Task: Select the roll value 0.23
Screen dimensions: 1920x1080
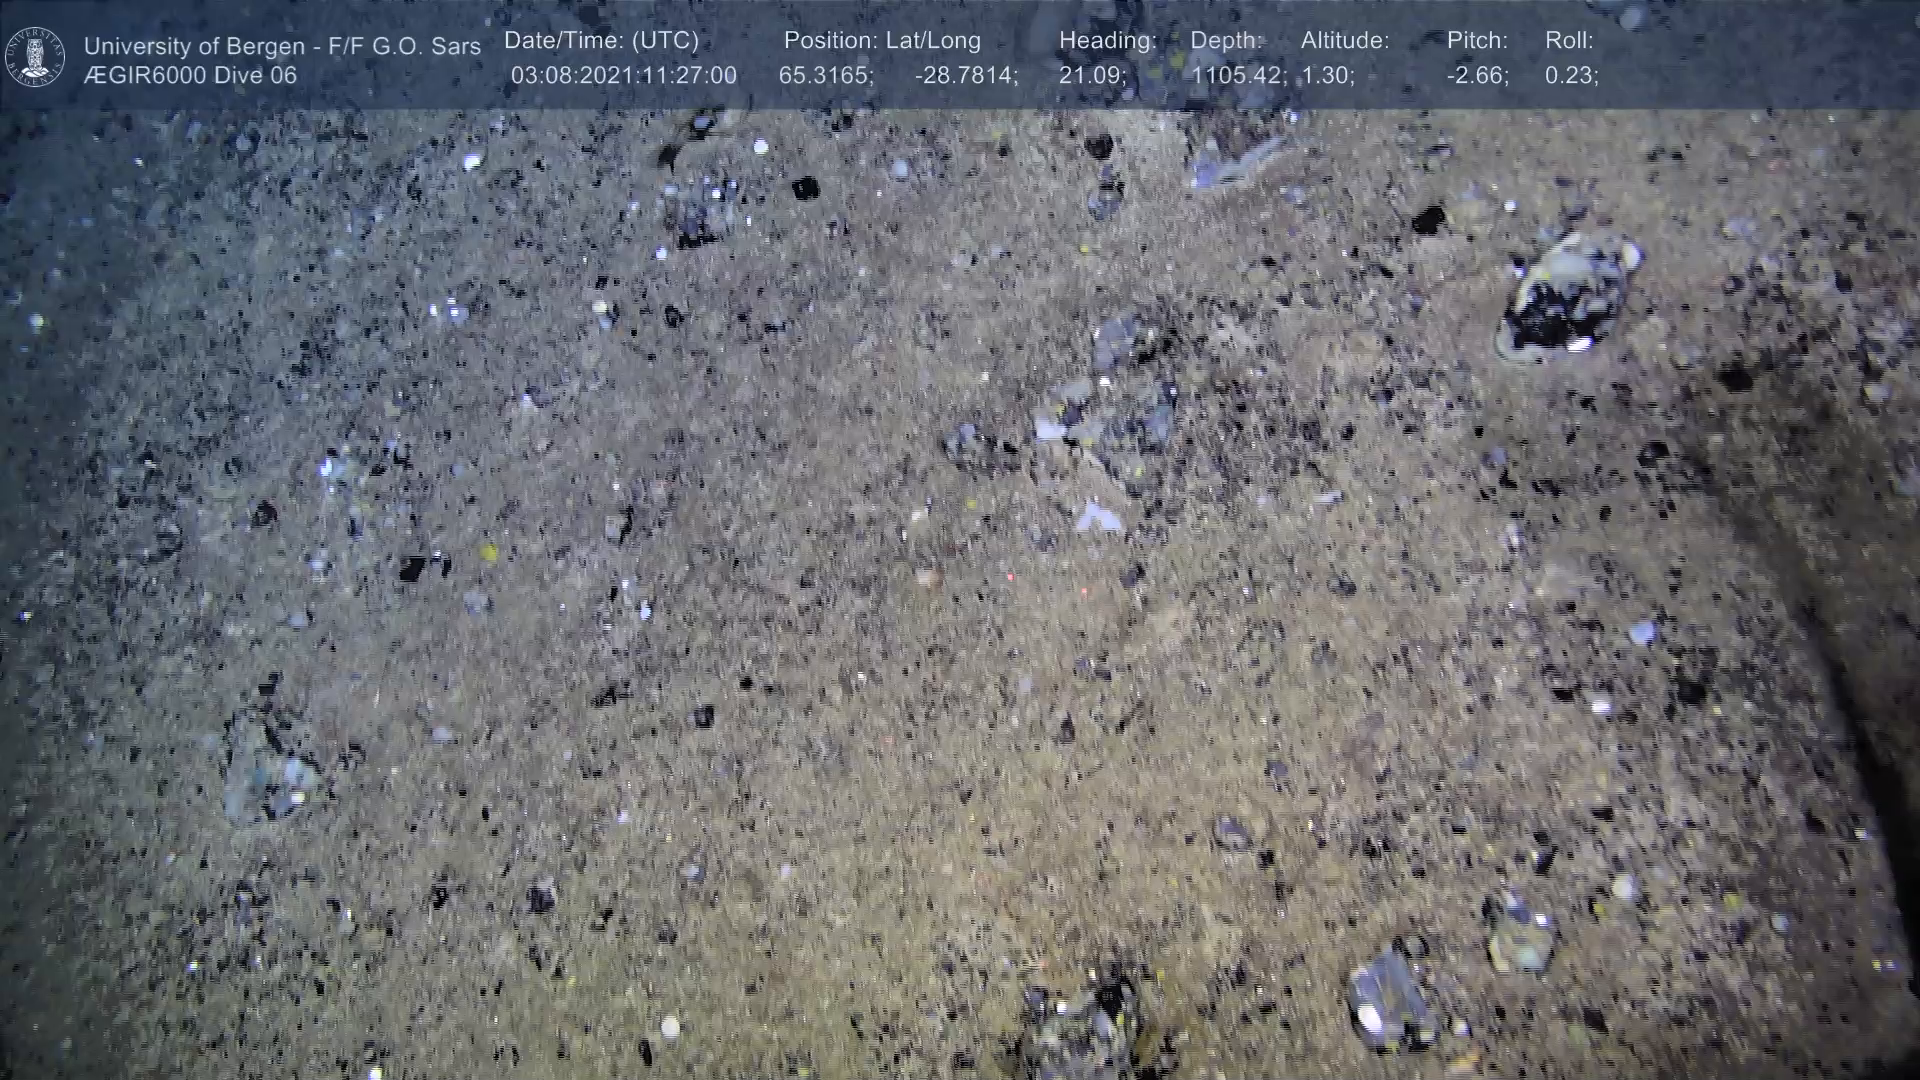Action: tap(1570, 76)
